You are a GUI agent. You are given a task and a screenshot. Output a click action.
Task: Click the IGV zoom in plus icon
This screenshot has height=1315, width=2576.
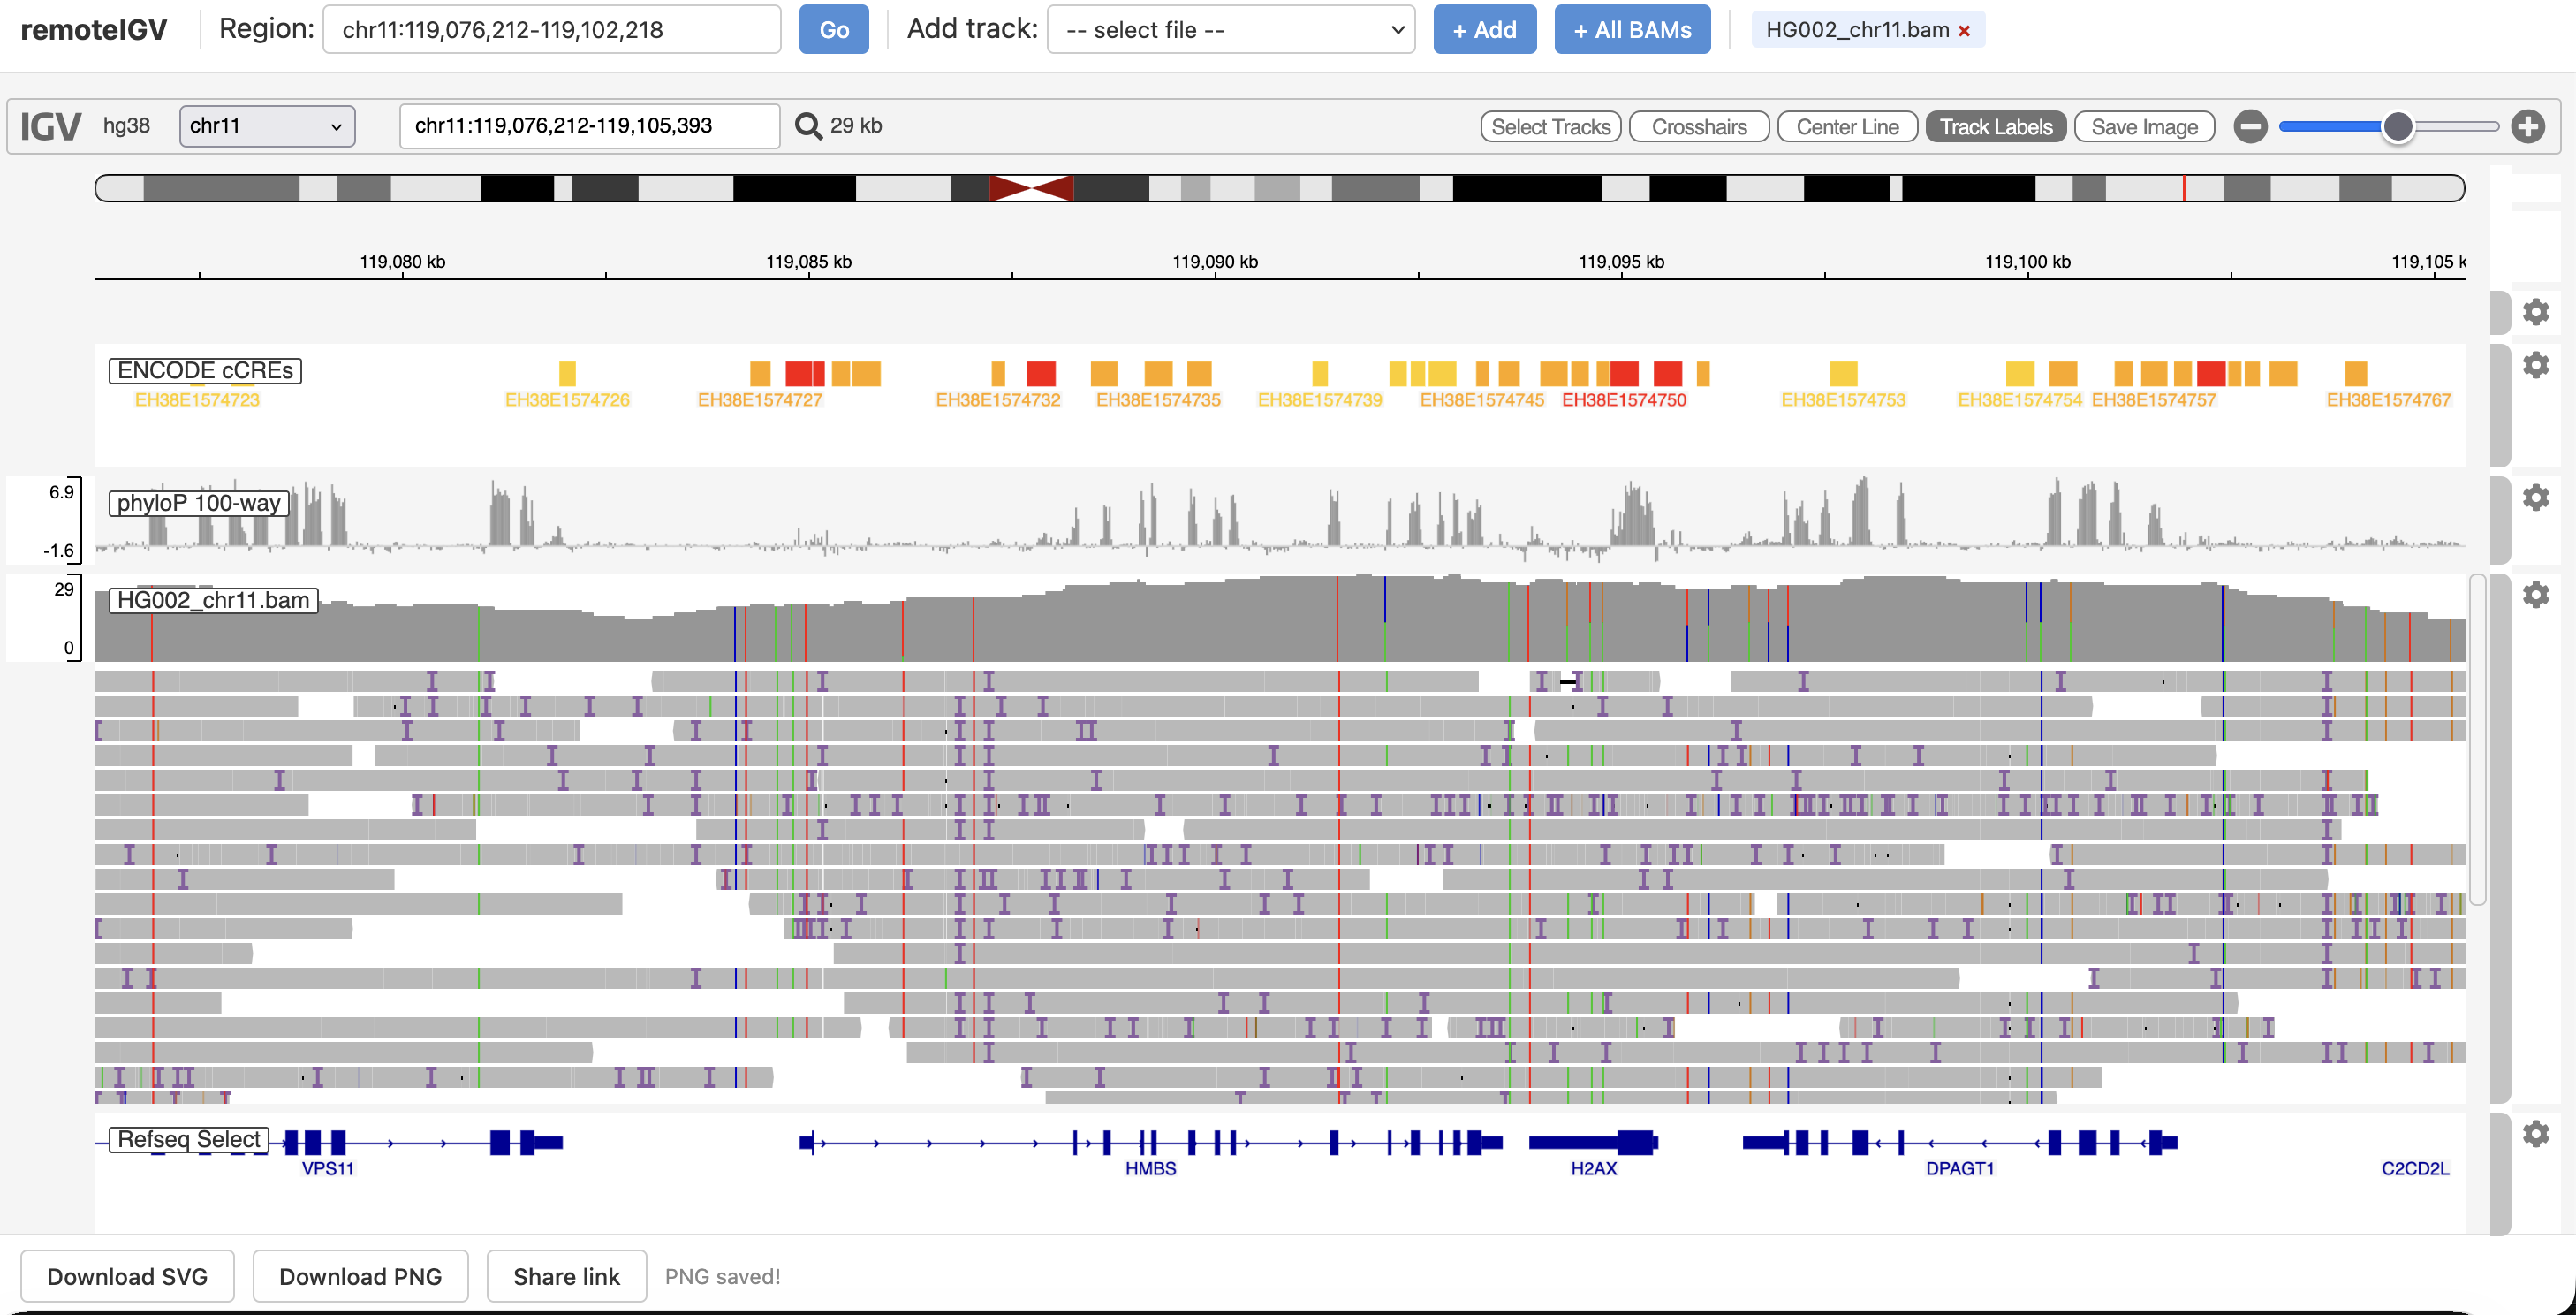(x=2528, y=127)
